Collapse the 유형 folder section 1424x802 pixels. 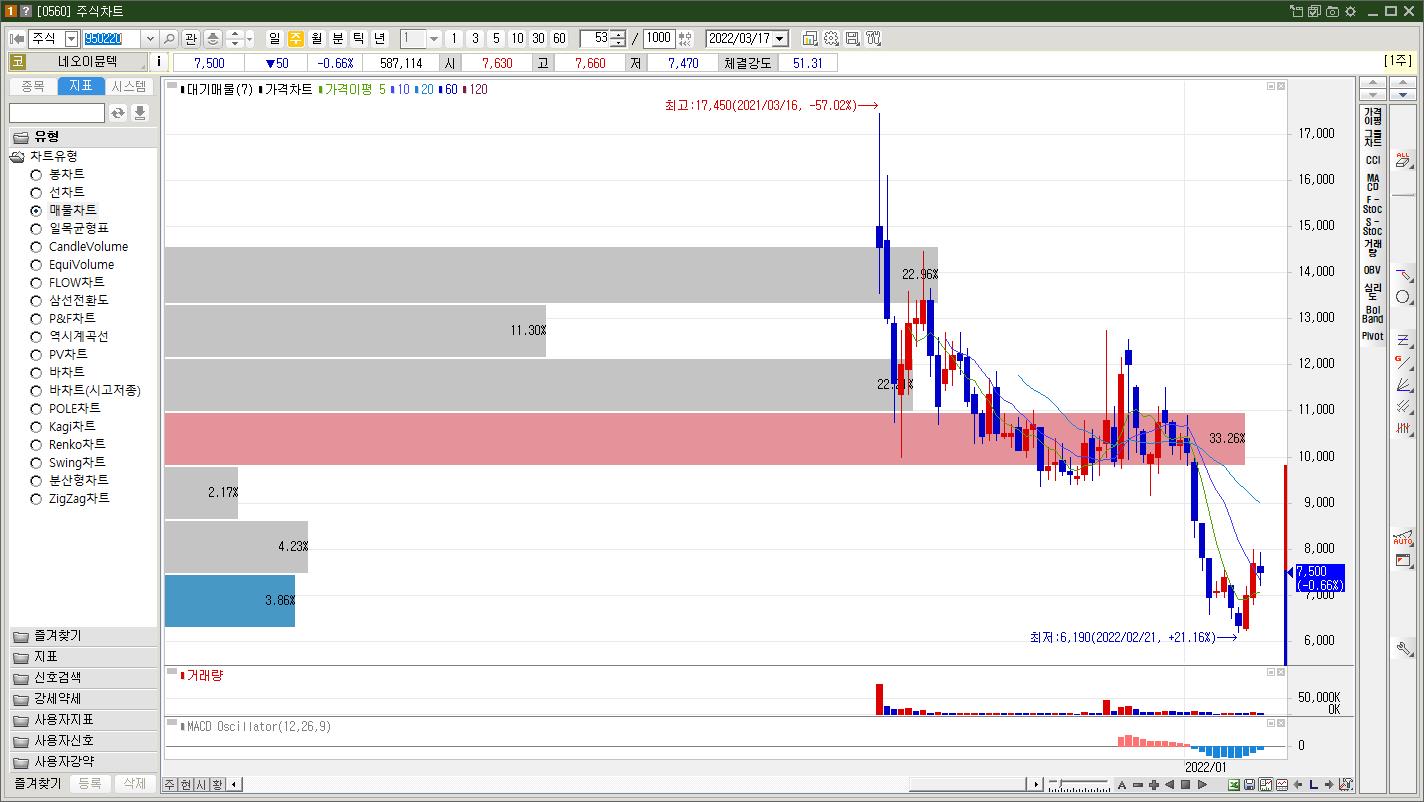coord(83,137)
